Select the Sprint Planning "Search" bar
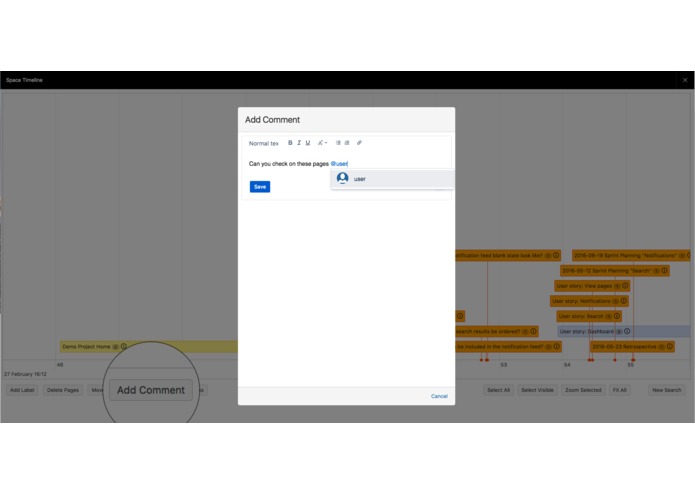Viewport: 695px width, 494px height. click(614, 270)
